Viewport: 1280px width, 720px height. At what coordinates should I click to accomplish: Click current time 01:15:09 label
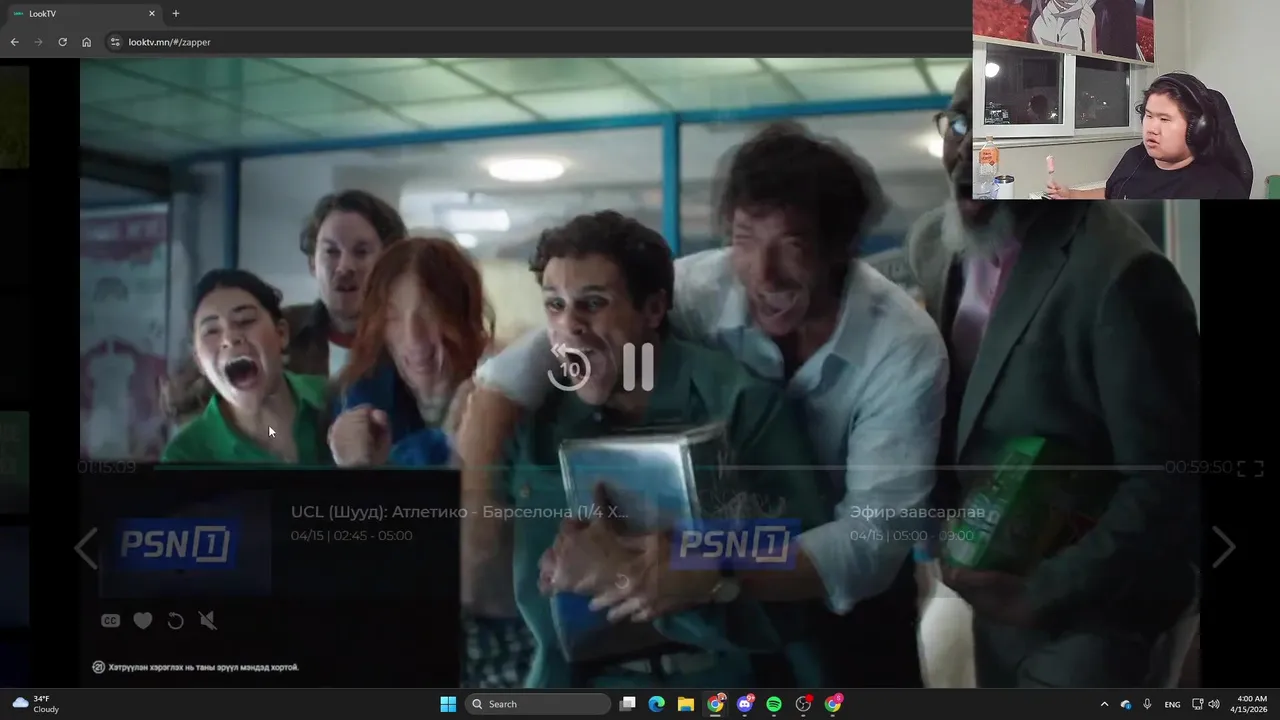107,467
